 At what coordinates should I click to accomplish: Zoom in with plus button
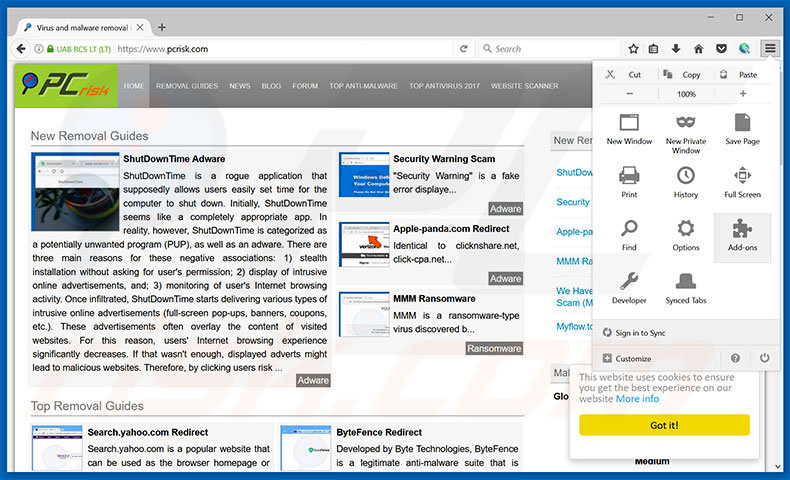pos(743,94)
